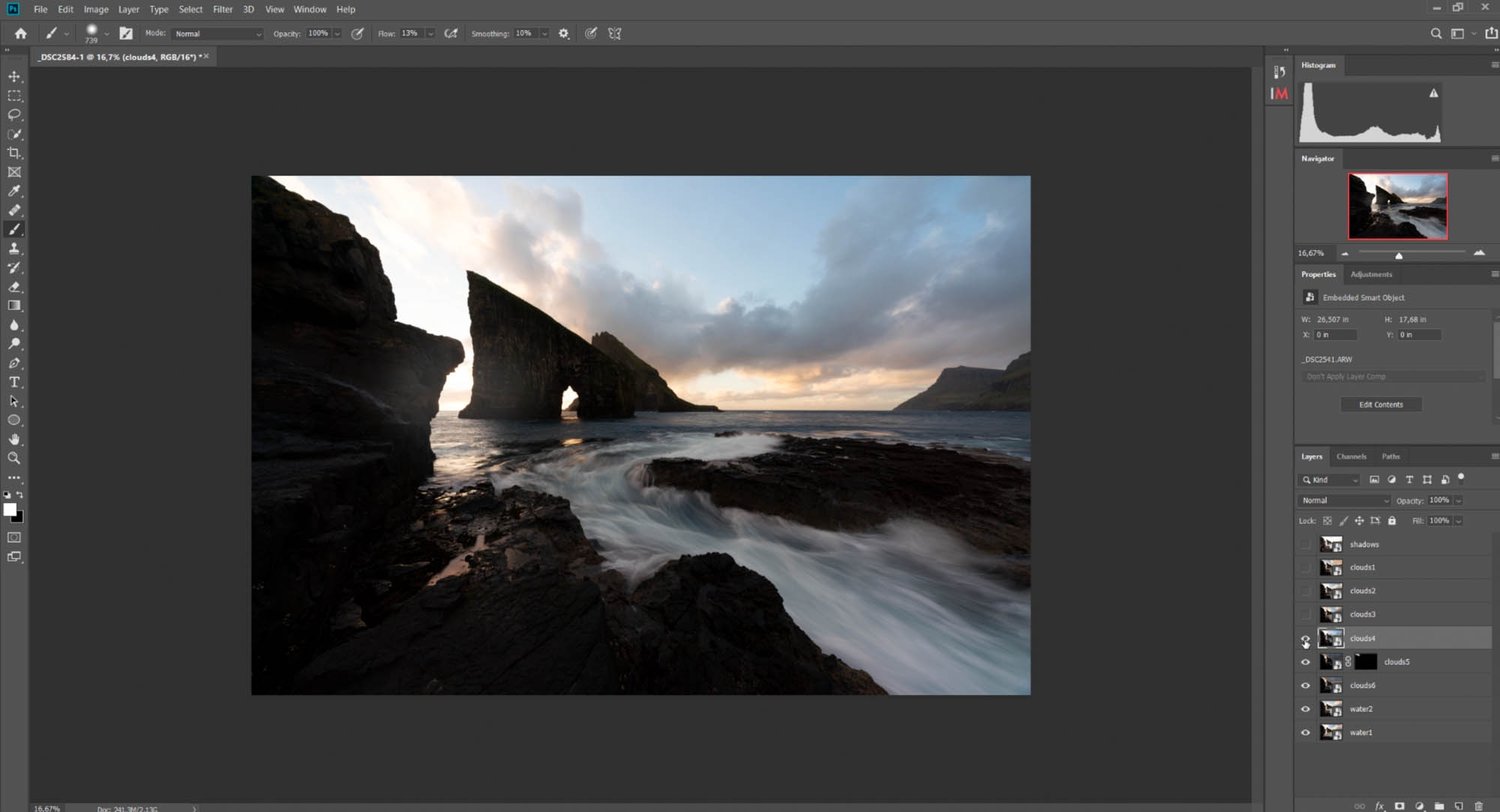Screen dimensions: 1500x812
Task: Select the Crop tool
Action: 14,153
